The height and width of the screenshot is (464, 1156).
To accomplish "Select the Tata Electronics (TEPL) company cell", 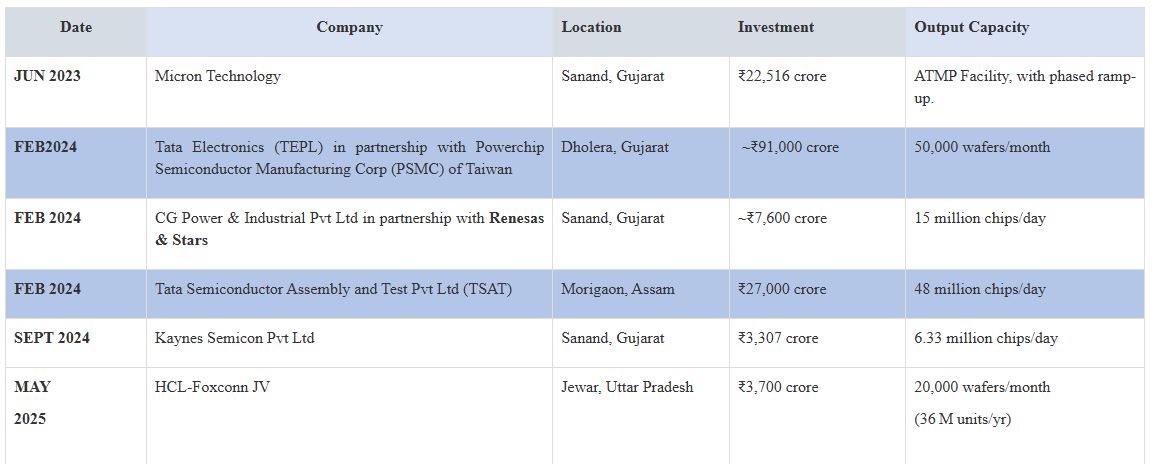I will click(349, 162).
